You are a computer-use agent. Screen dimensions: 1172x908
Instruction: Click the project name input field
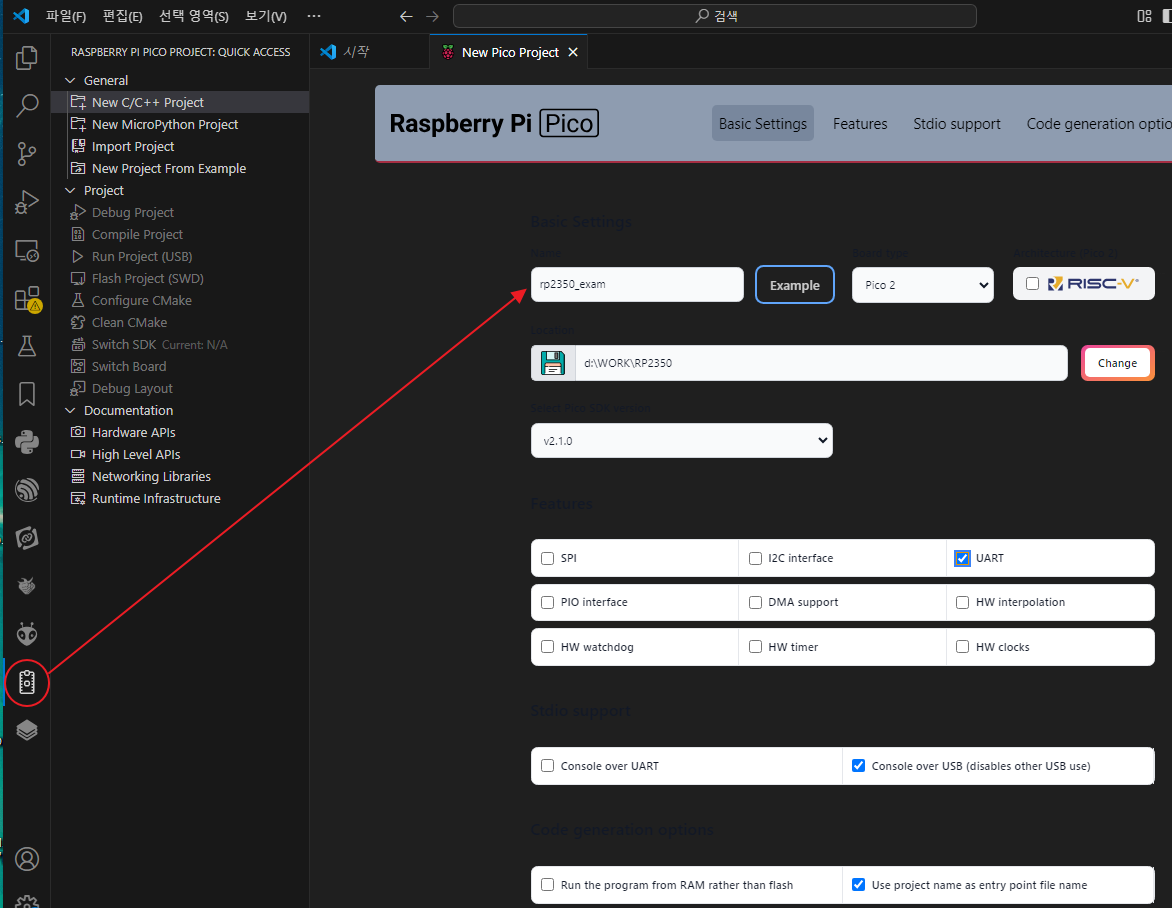tap(637, 285)
